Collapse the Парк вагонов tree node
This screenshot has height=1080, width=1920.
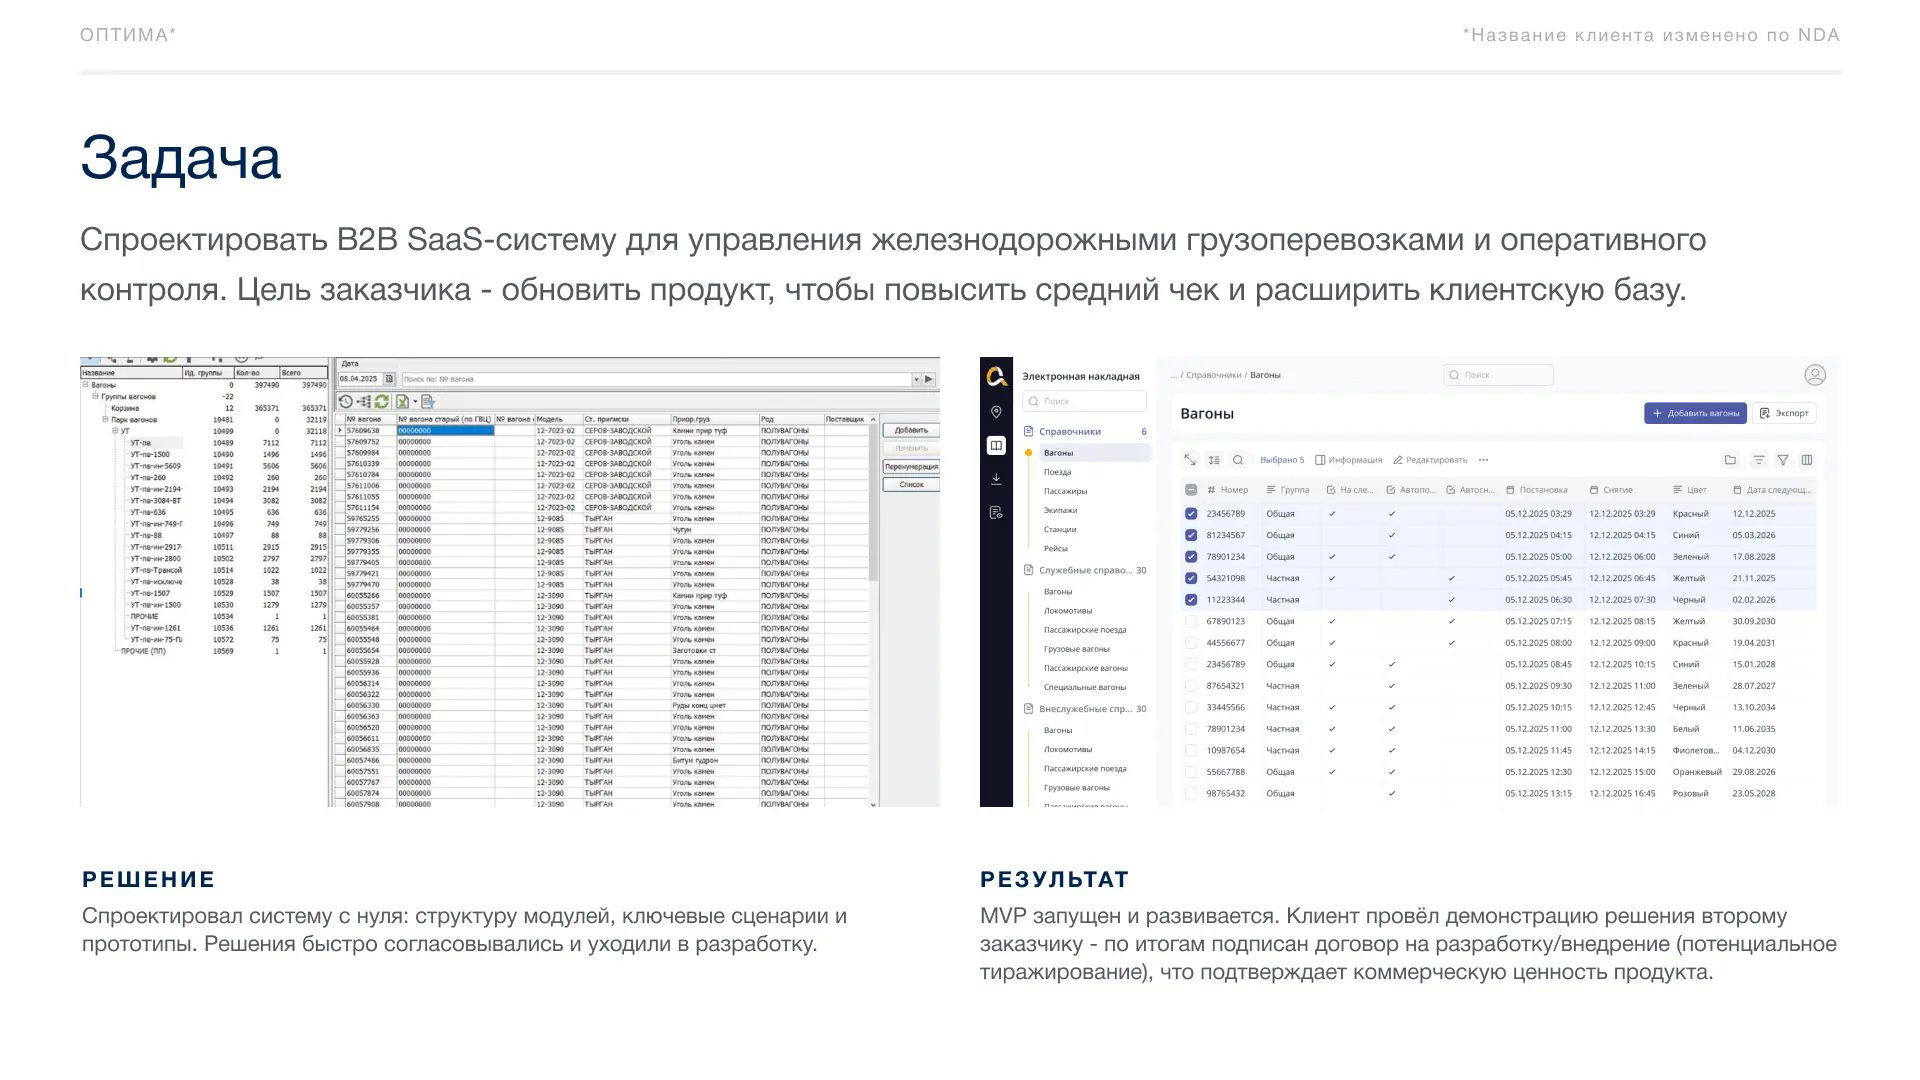105,420
